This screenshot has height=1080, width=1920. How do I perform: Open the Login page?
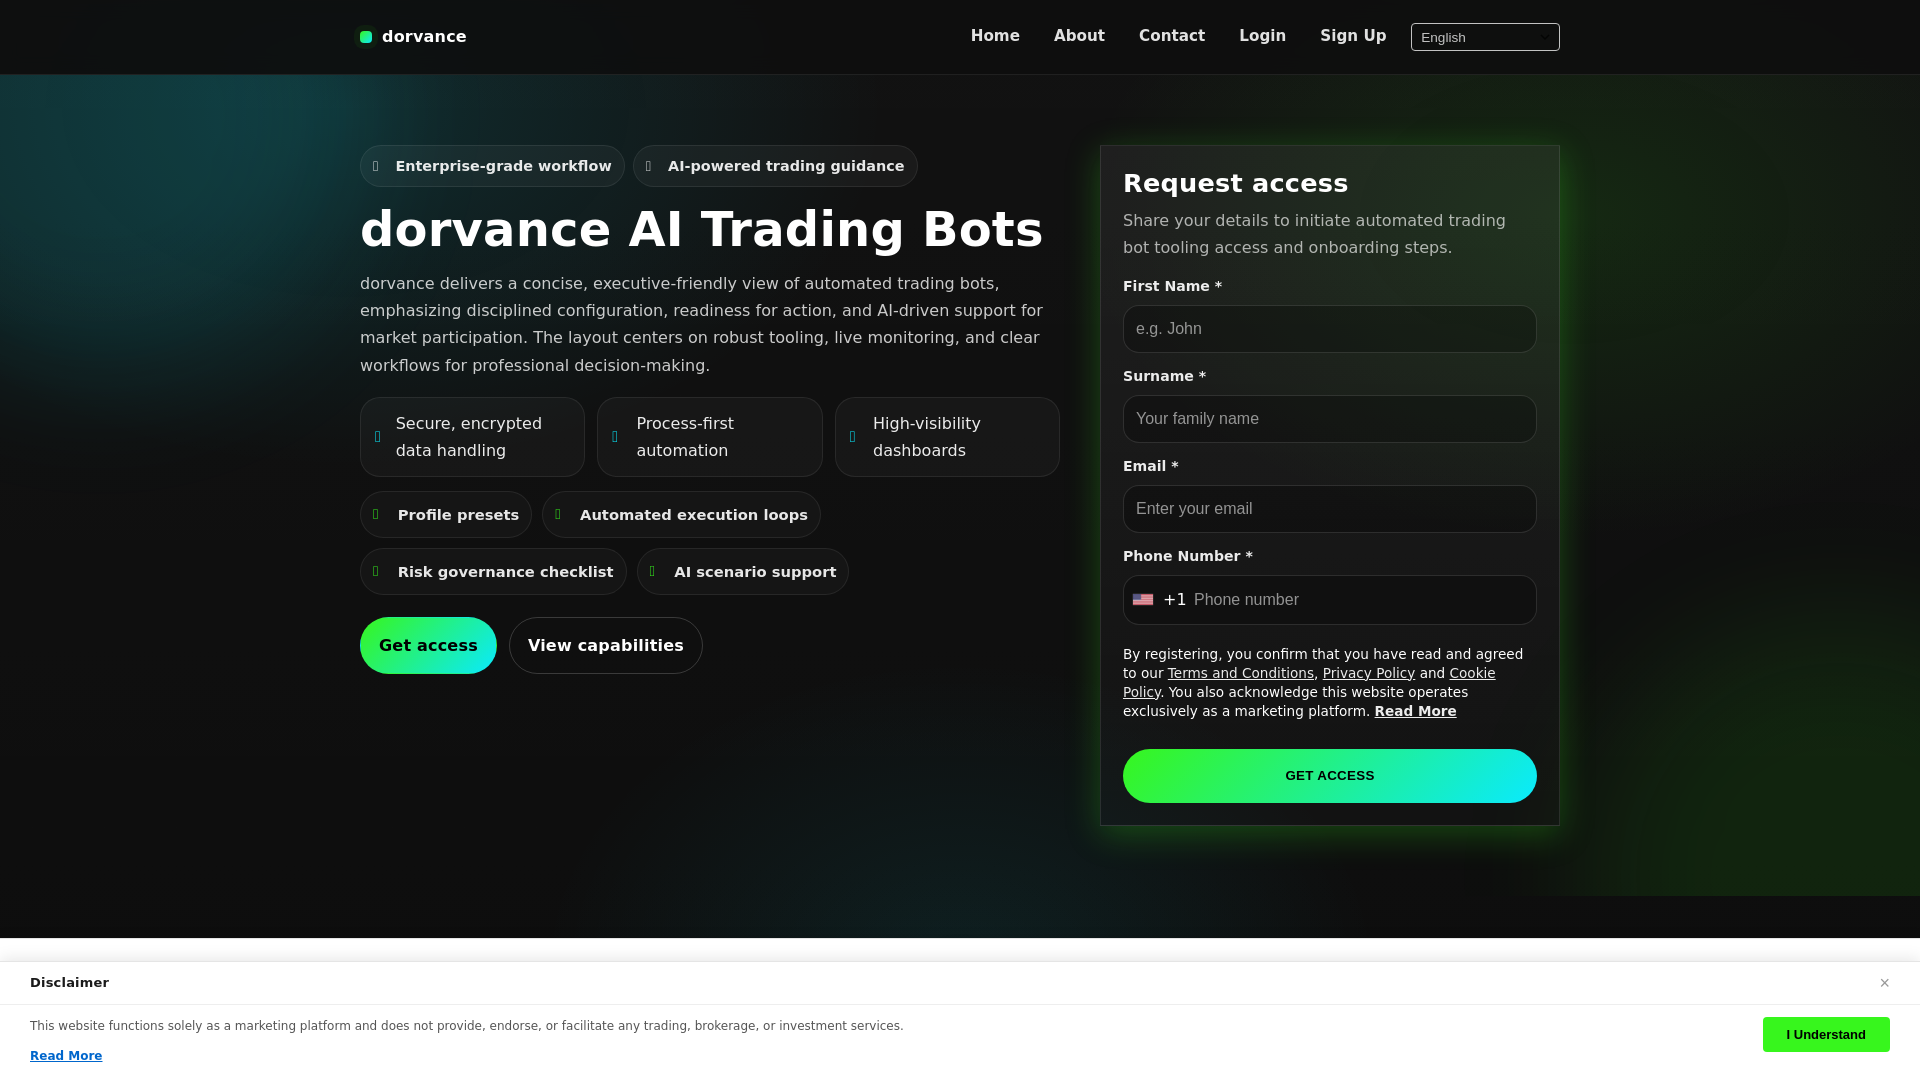click(x=1262, y=36)
